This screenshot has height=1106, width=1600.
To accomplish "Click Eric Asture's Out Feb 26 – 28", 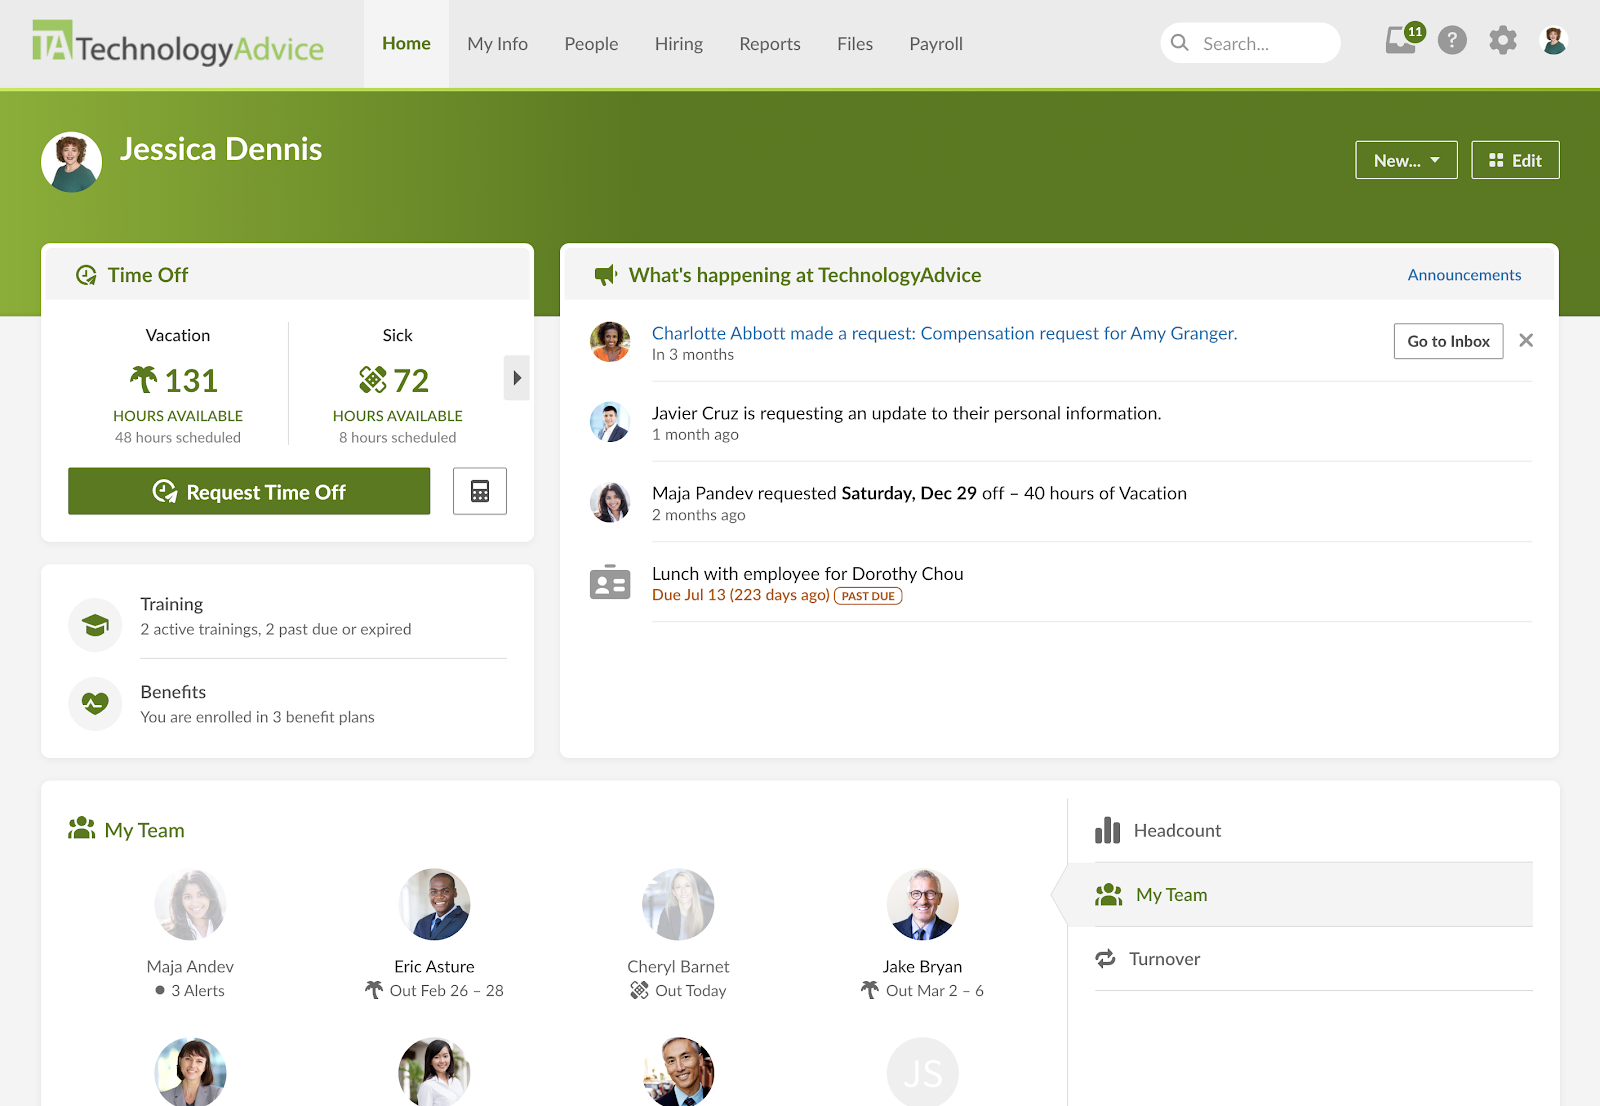I will click(x=434, y=990).
